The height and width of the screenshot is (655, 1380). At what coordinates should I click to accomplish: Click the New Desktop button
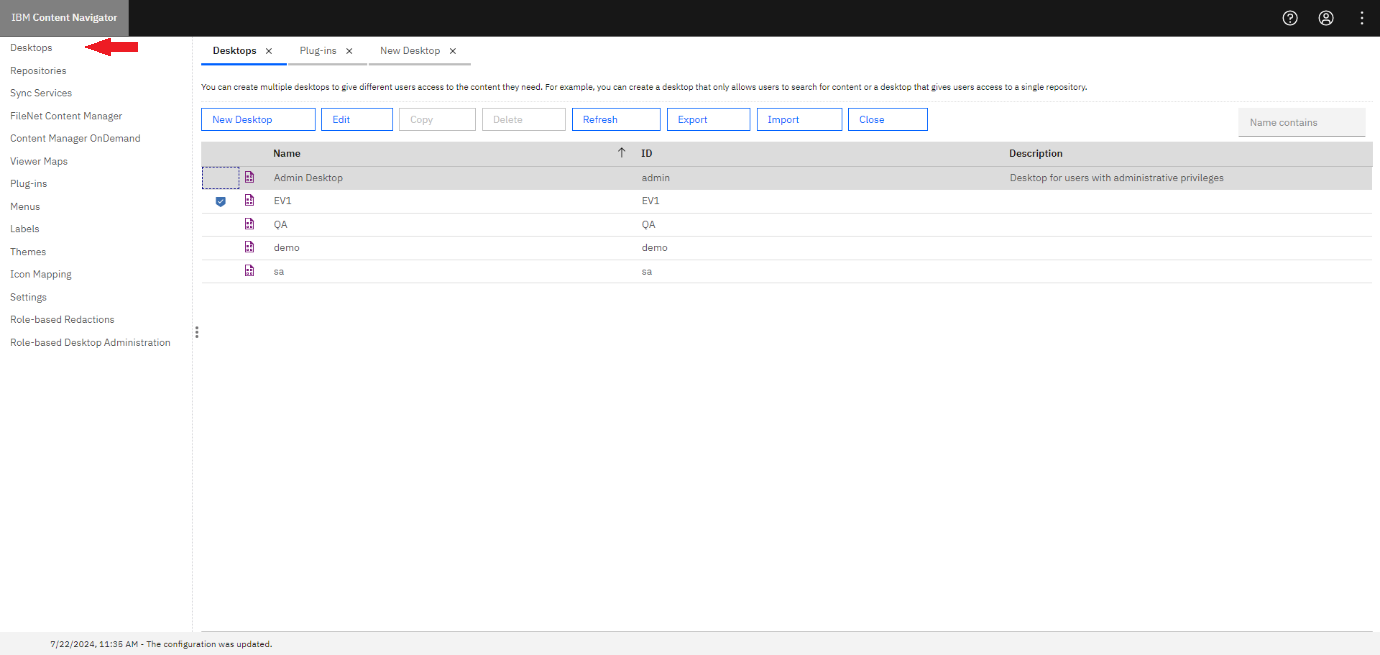[x=257, y=119]
